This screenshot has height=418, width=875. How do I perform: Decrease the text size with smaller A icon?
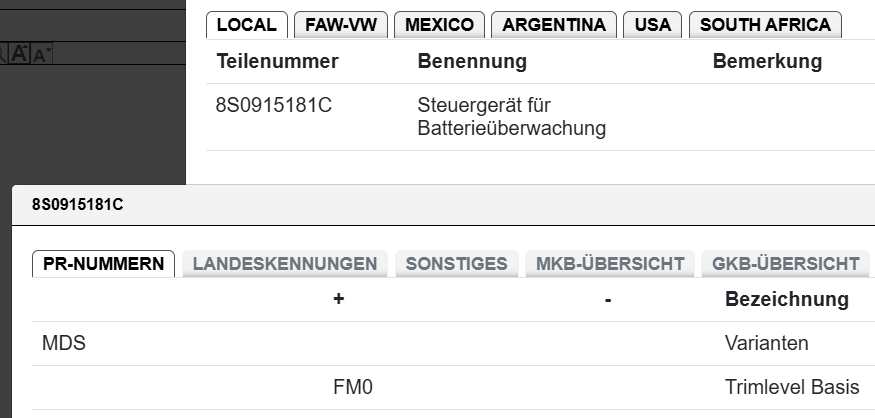point(41,56)
